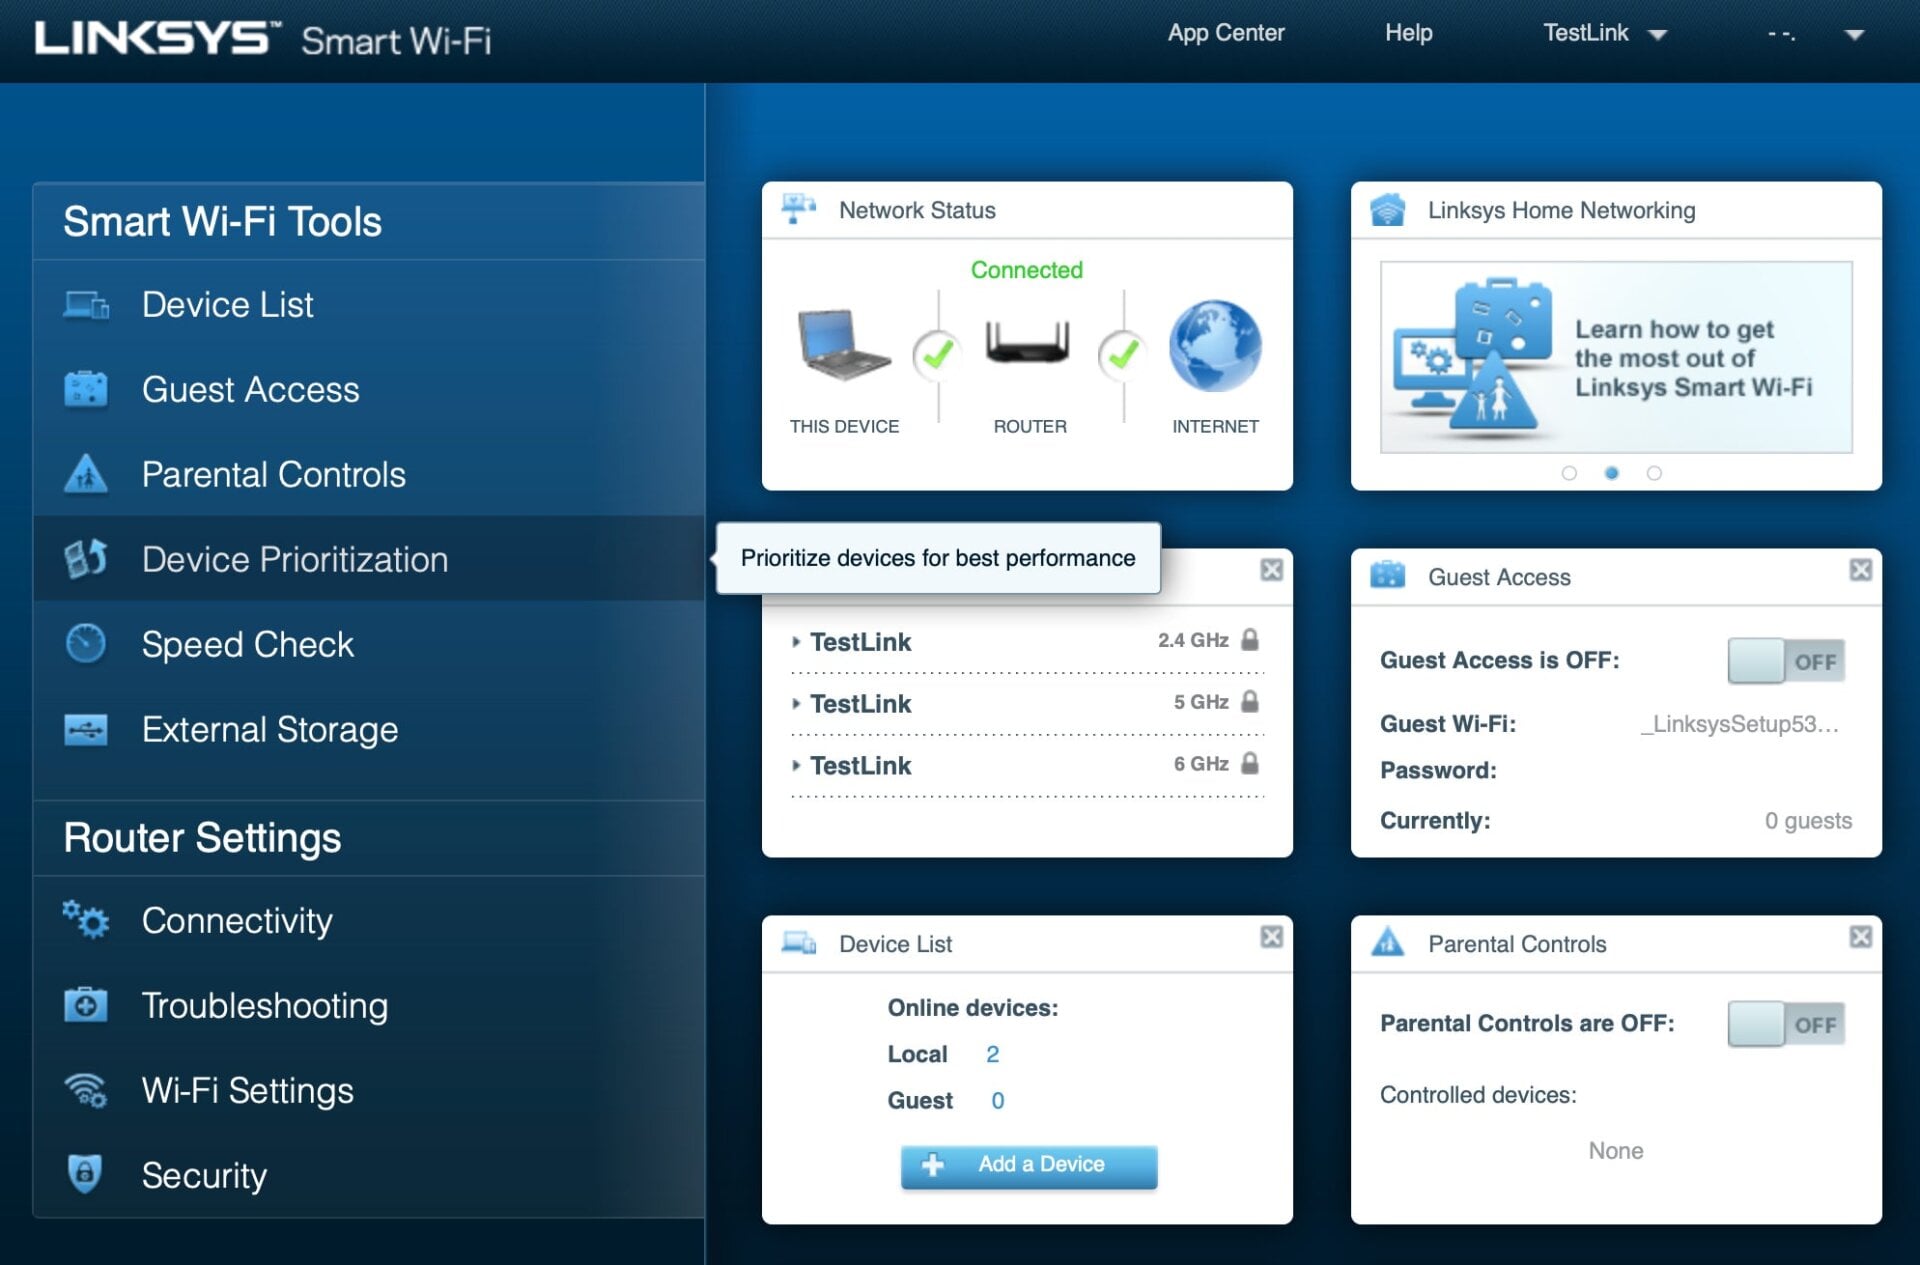Click the Guest Access icon in the sidebar

point(88,390)
